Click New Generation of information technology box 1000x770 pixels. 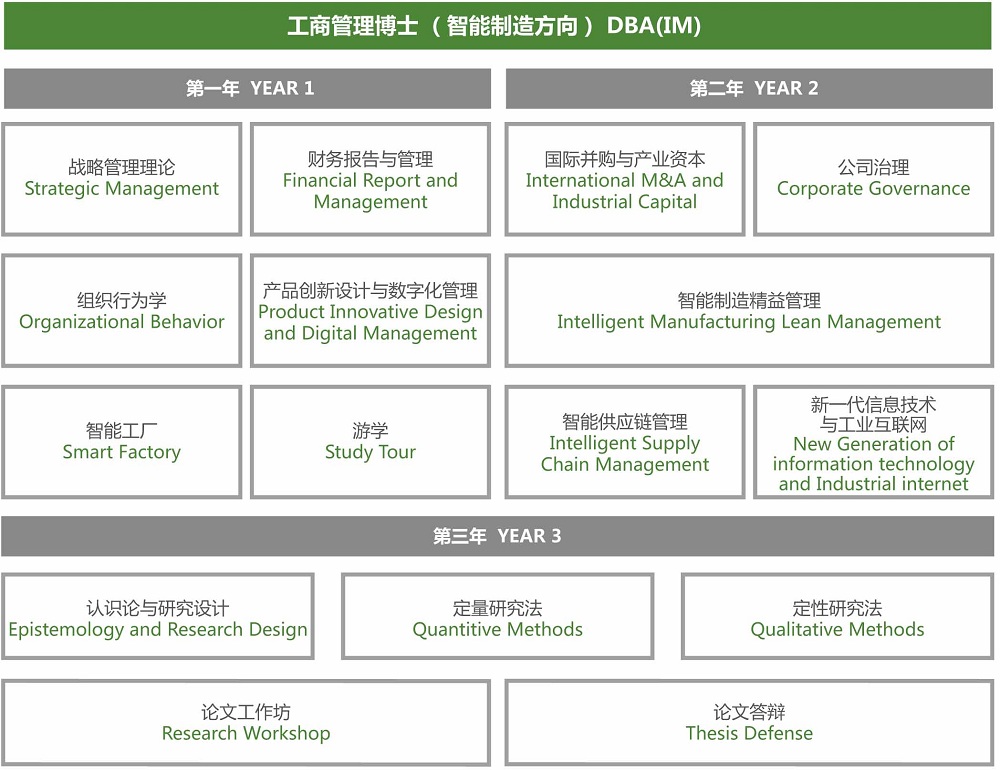pos(874,441)
